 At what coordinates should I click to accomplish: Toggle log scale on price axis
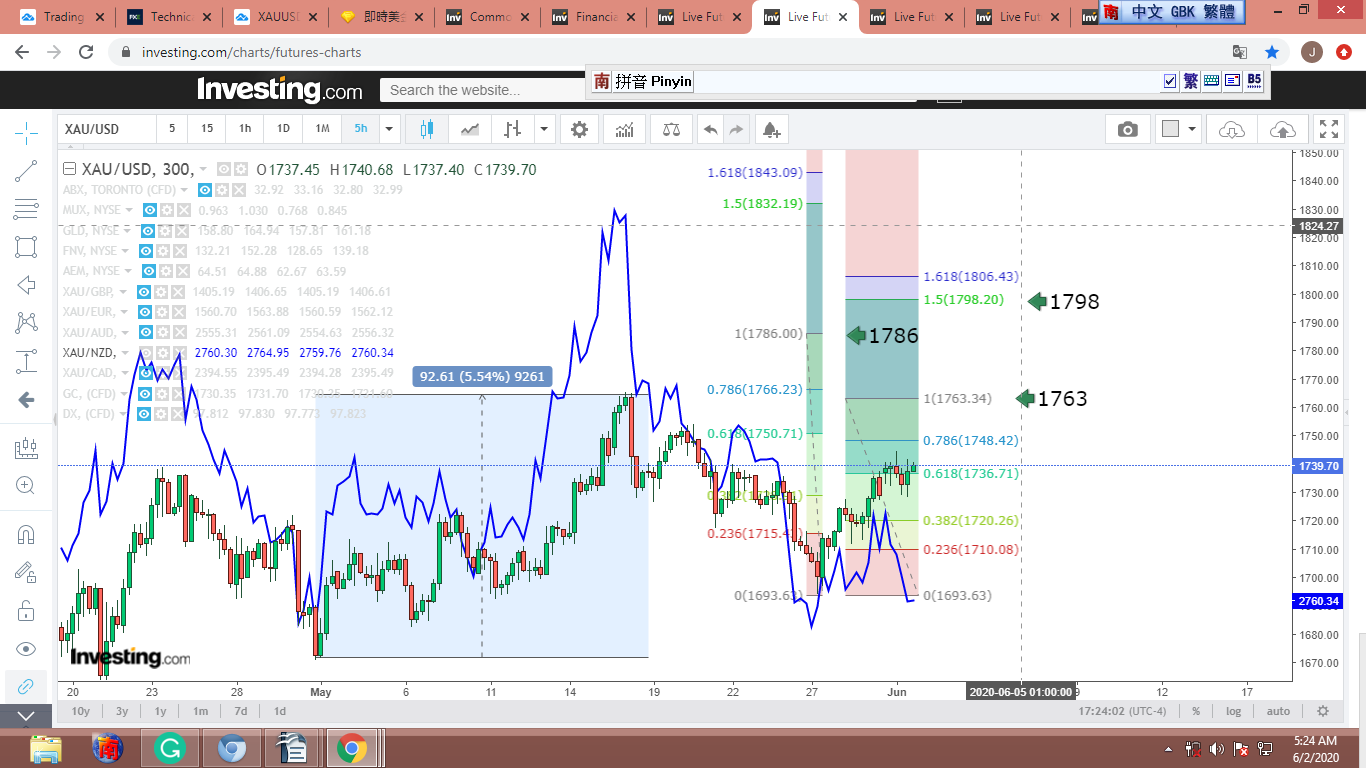point(1234,711)
